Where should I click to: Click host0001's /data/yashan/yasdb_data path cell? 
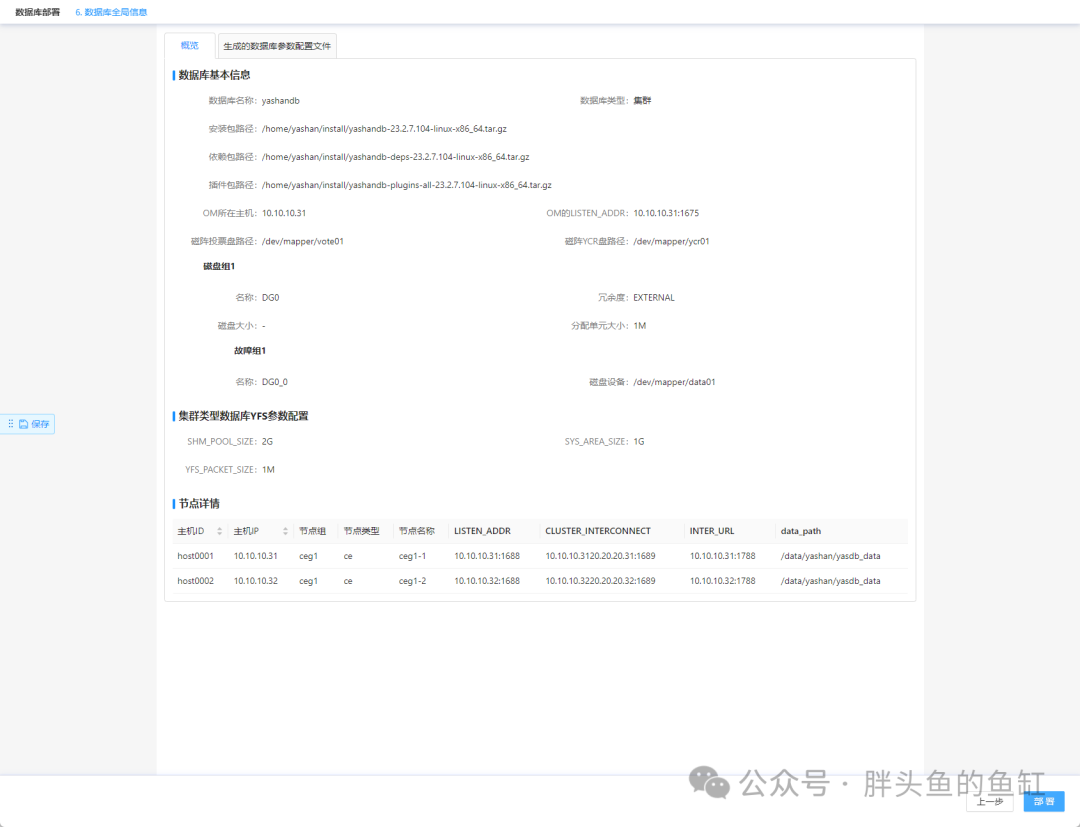(x=831, y=556)
